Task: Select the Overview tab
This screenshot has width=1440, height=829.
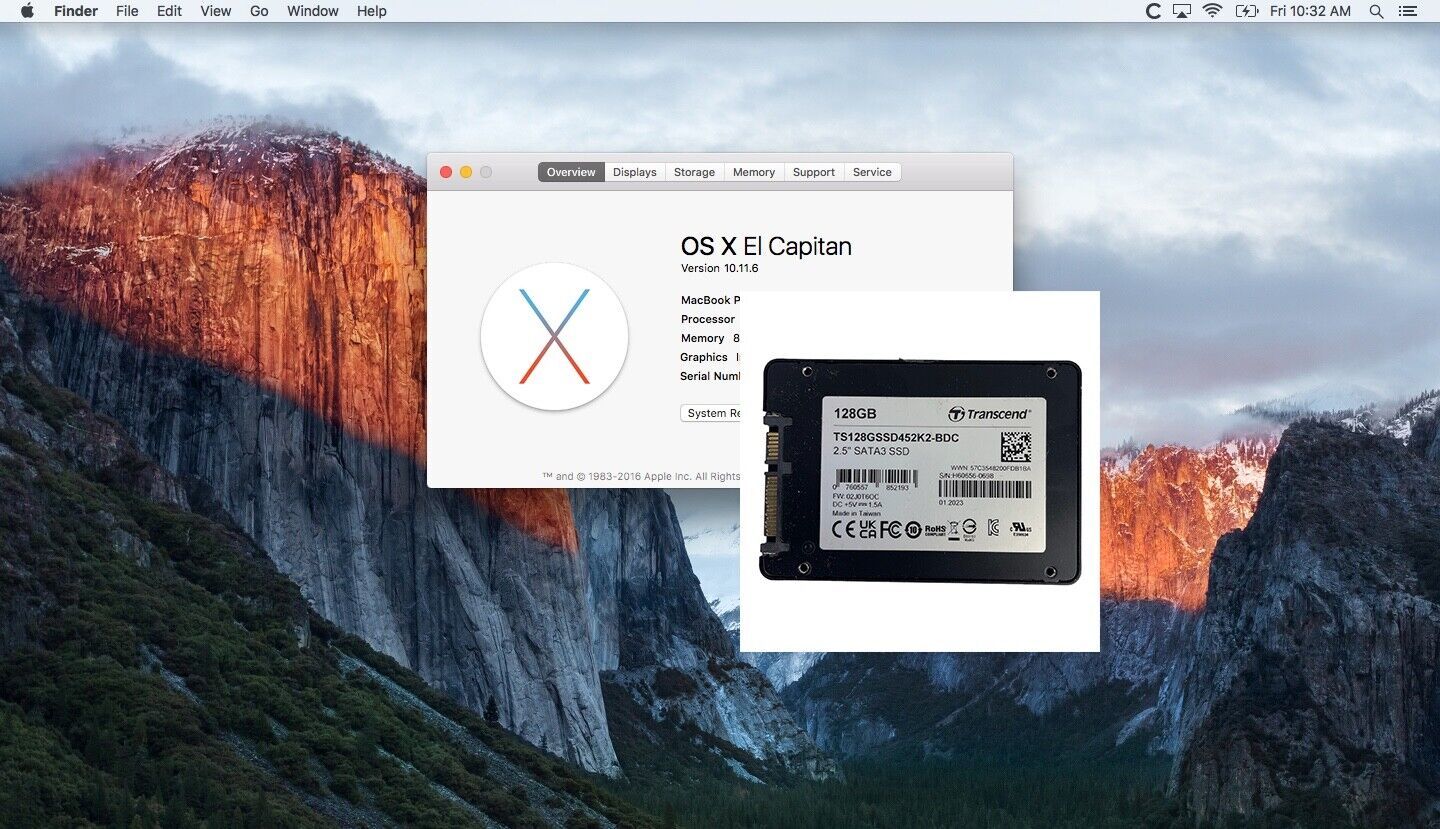Action: click(x=571, y=172)
